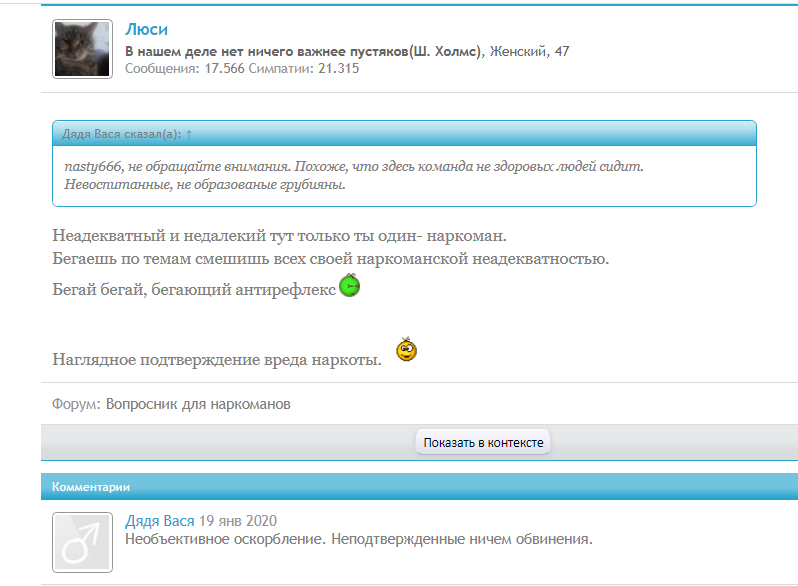798x586 pixels.
Task: Open the forum link Вопросник для наркоманов
Action: 198,404
